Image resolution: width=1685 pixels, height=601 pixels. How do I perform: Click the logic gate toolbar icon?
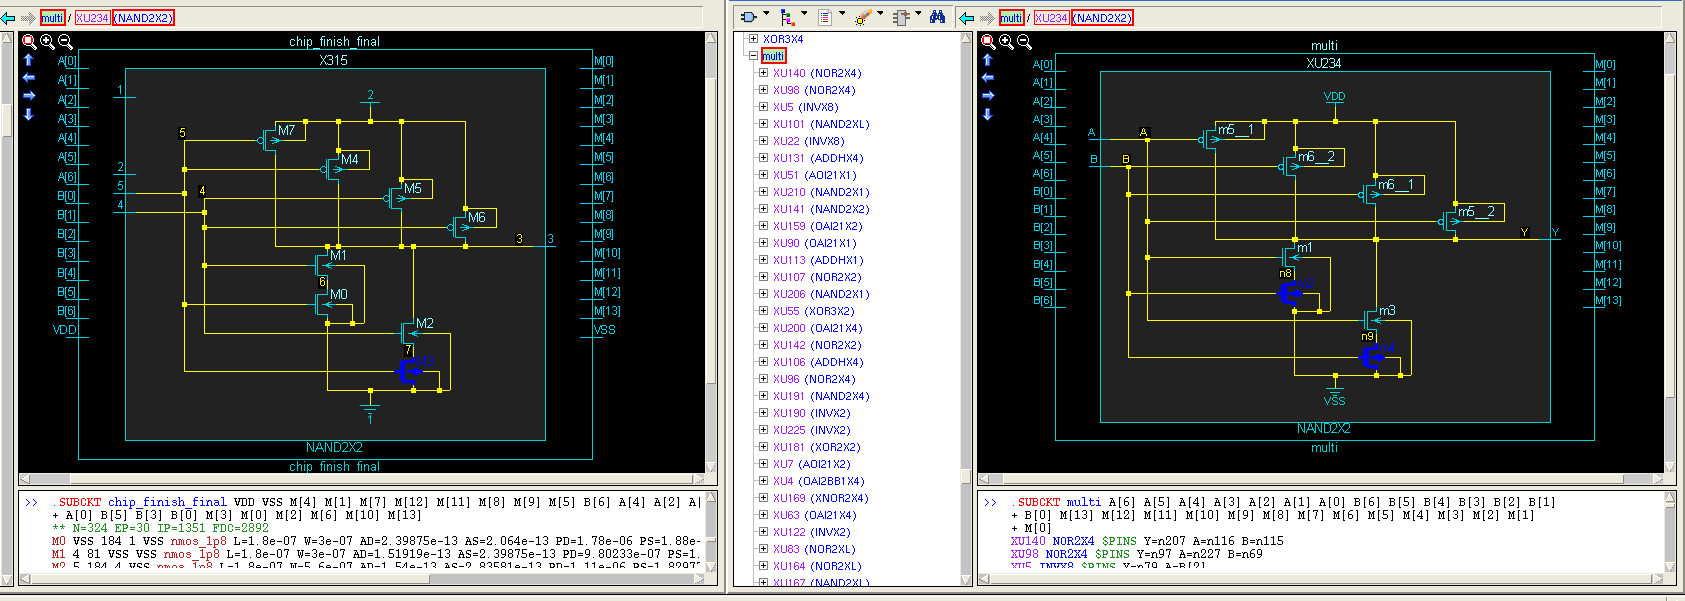(748, 17)
